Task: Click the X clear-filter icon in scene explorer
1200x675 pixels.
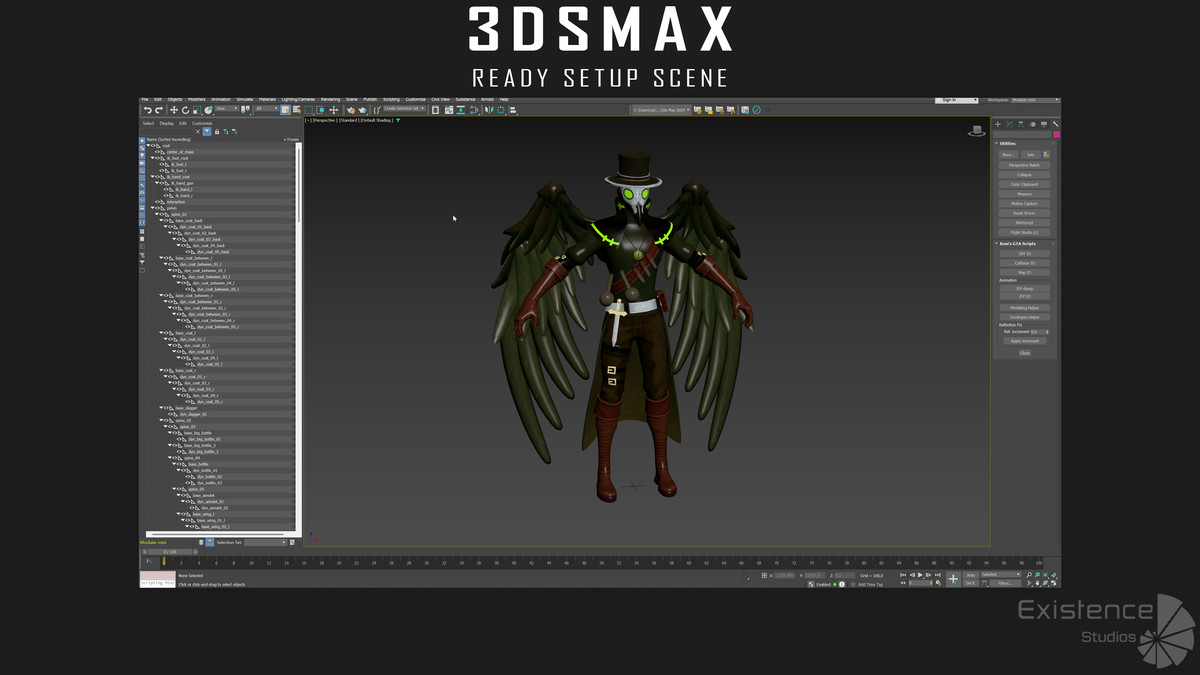Action: (x=198, y=131)
